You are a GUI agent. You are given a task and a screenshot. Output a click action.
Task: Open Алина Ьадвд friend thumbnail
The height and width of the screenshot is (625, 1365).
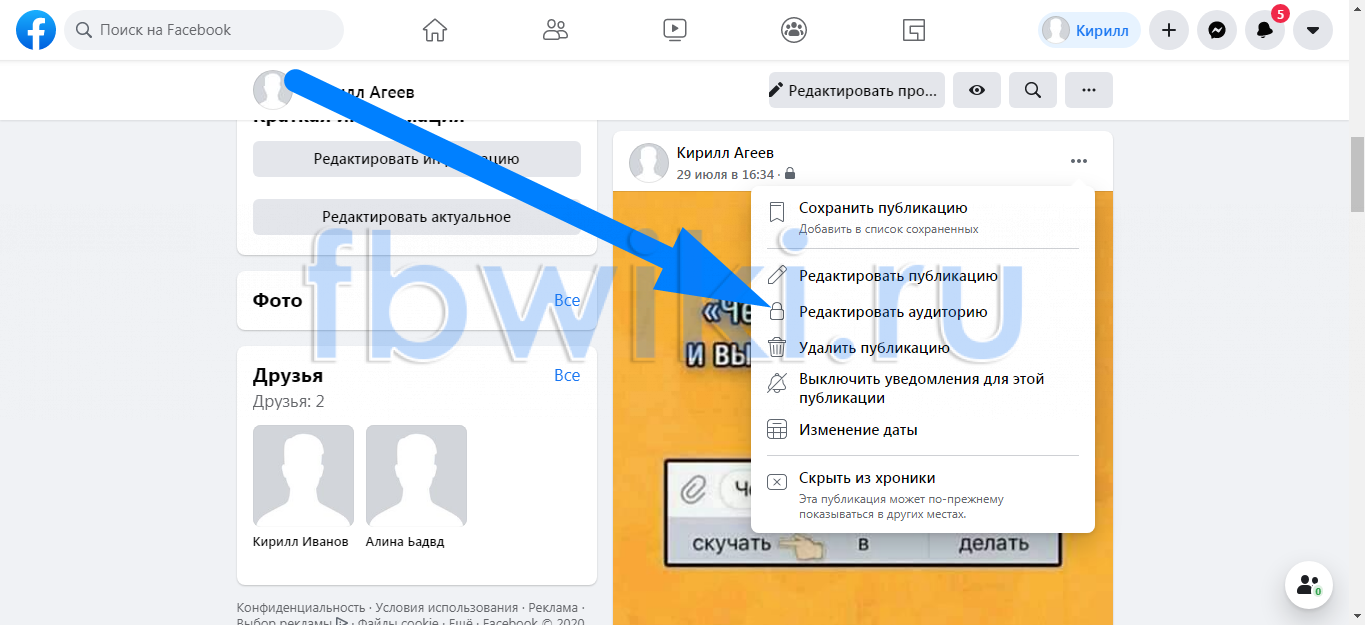416,475
